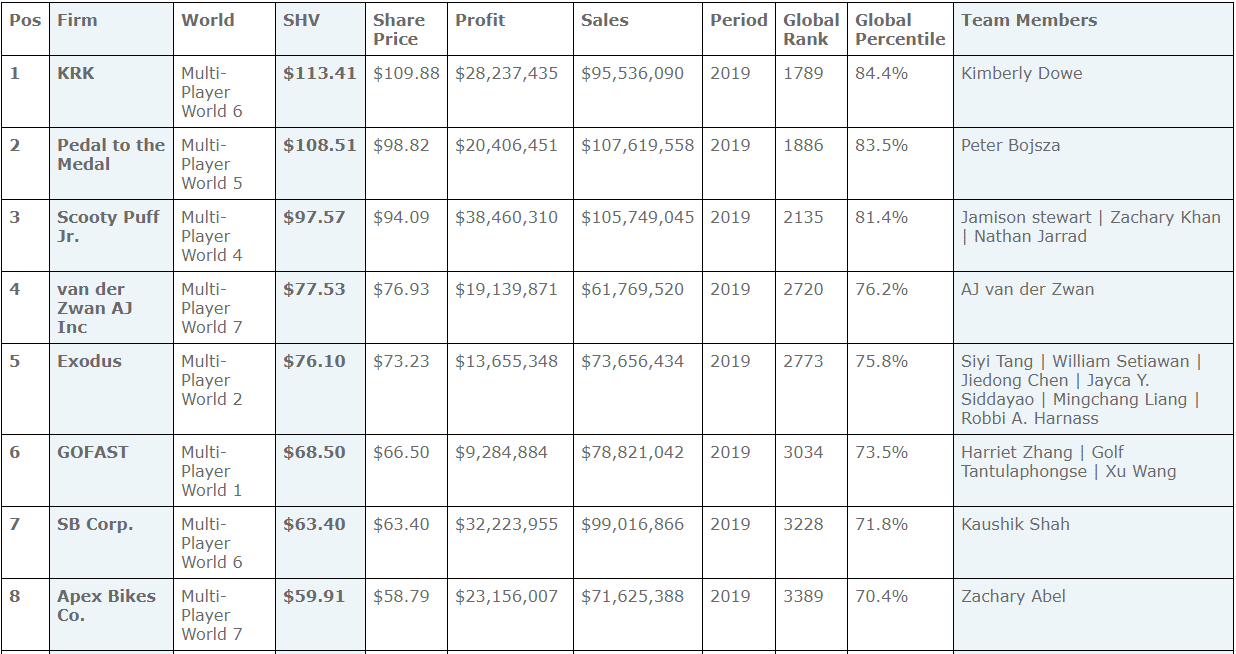The height and width of the screenshot is (654, 1236).
Task: Select the SB Corp. firm name
Action: 95,524
